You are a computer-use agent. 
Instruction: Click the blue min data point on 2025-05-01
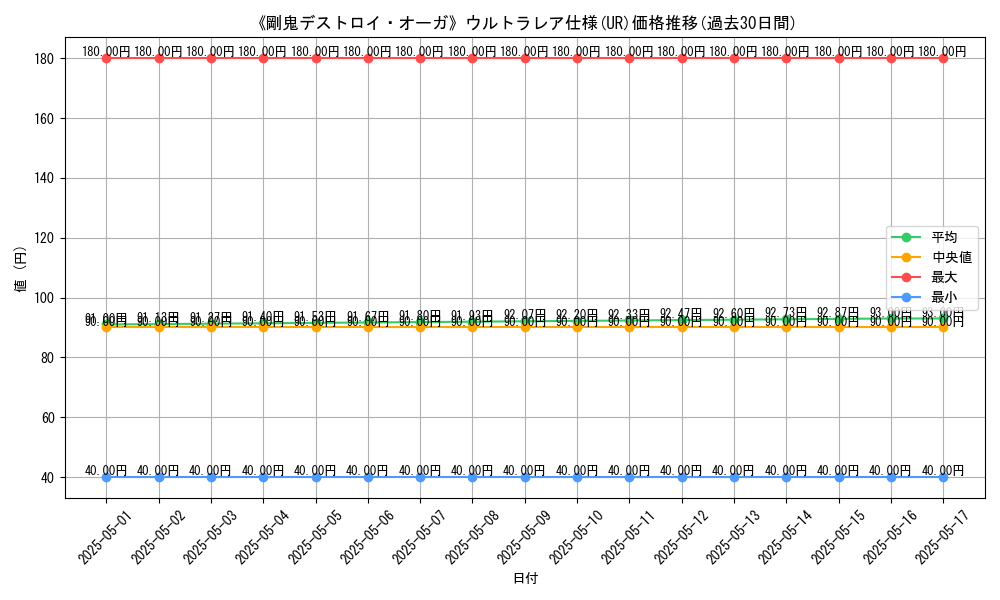(x=107, y=478)
